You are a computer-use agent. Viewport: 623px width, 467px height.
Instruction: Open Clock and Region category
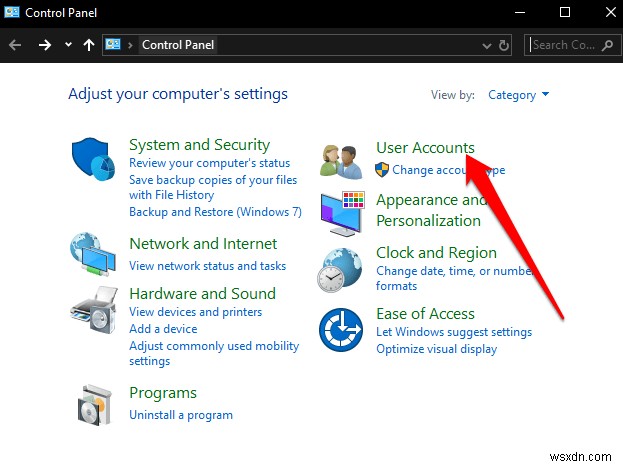click(x=436, y=253)
